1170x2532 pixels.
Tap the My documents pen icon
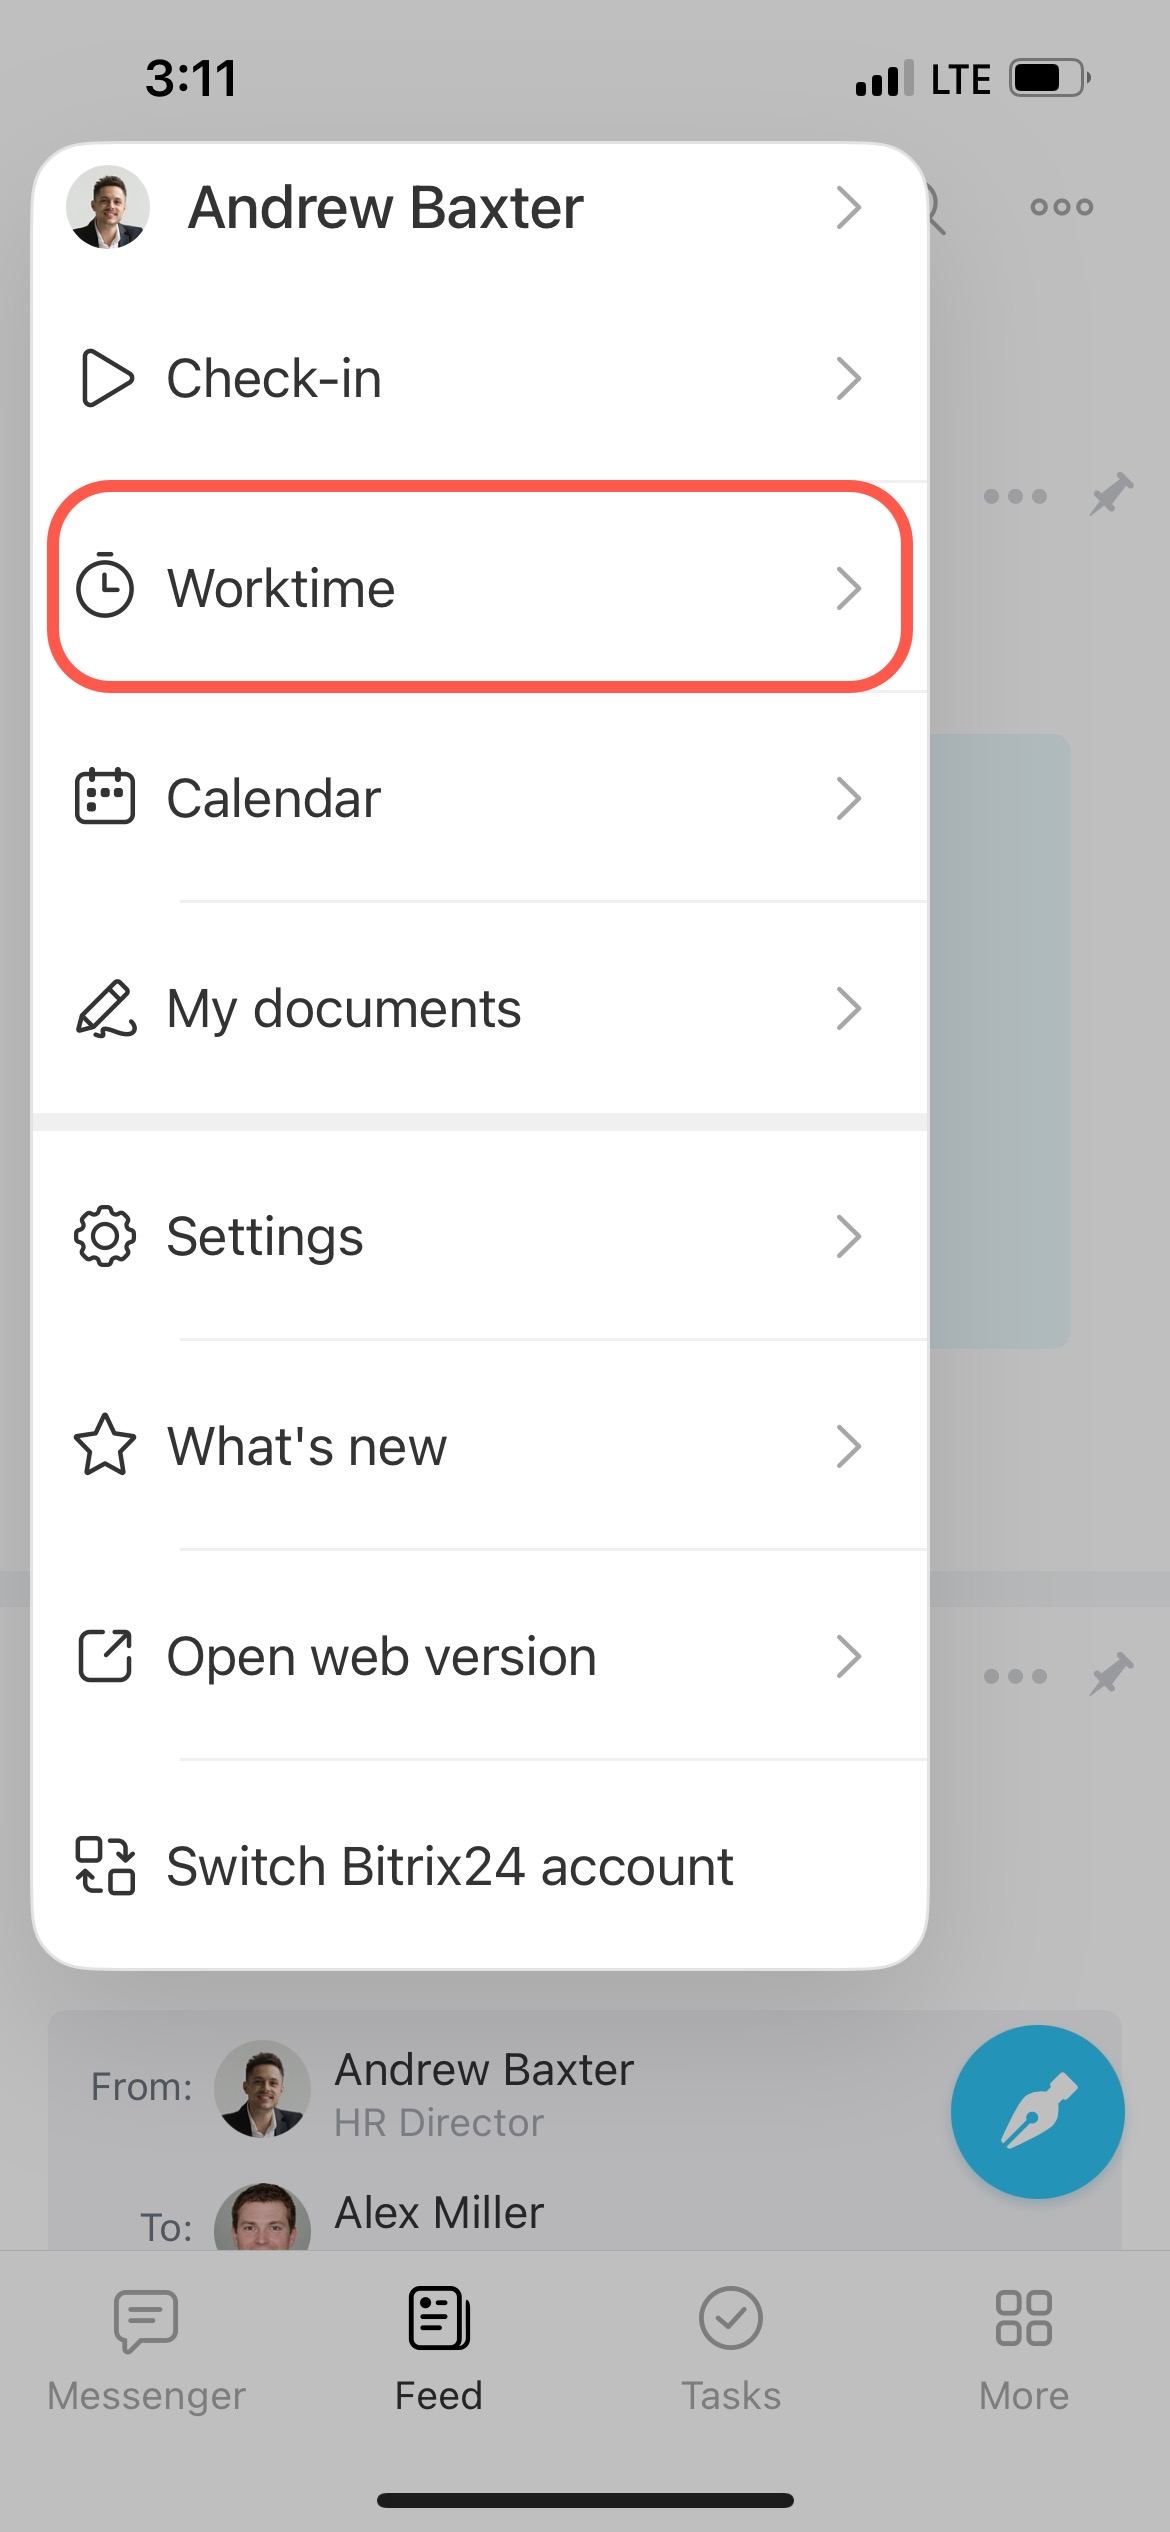(x=105, y=1008)
